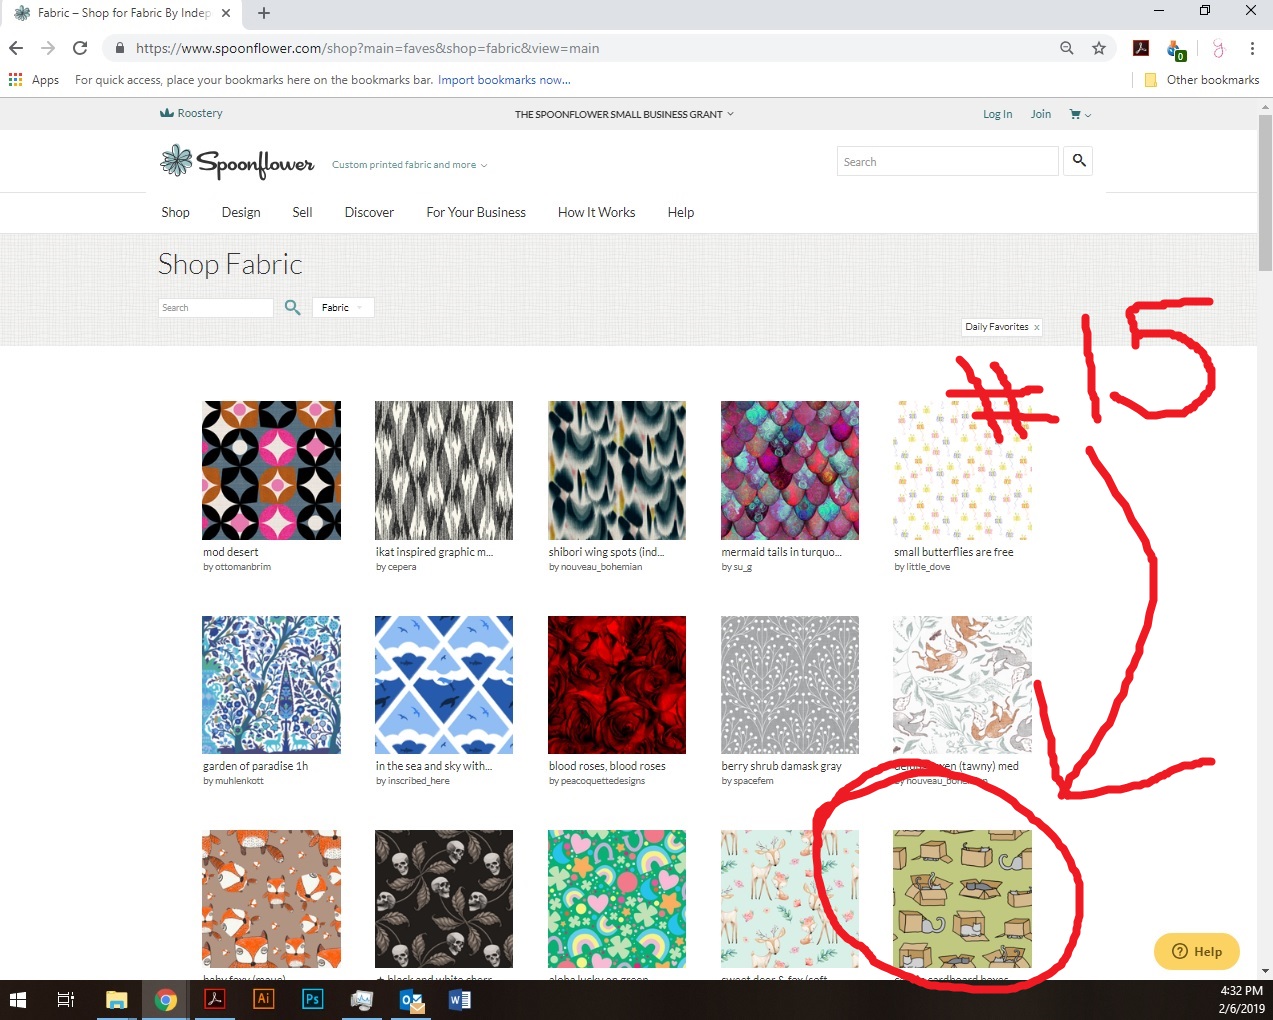Open the Chrome three-dot menu
This screenshot has width=1273, height=1020.
[1252, 48]
